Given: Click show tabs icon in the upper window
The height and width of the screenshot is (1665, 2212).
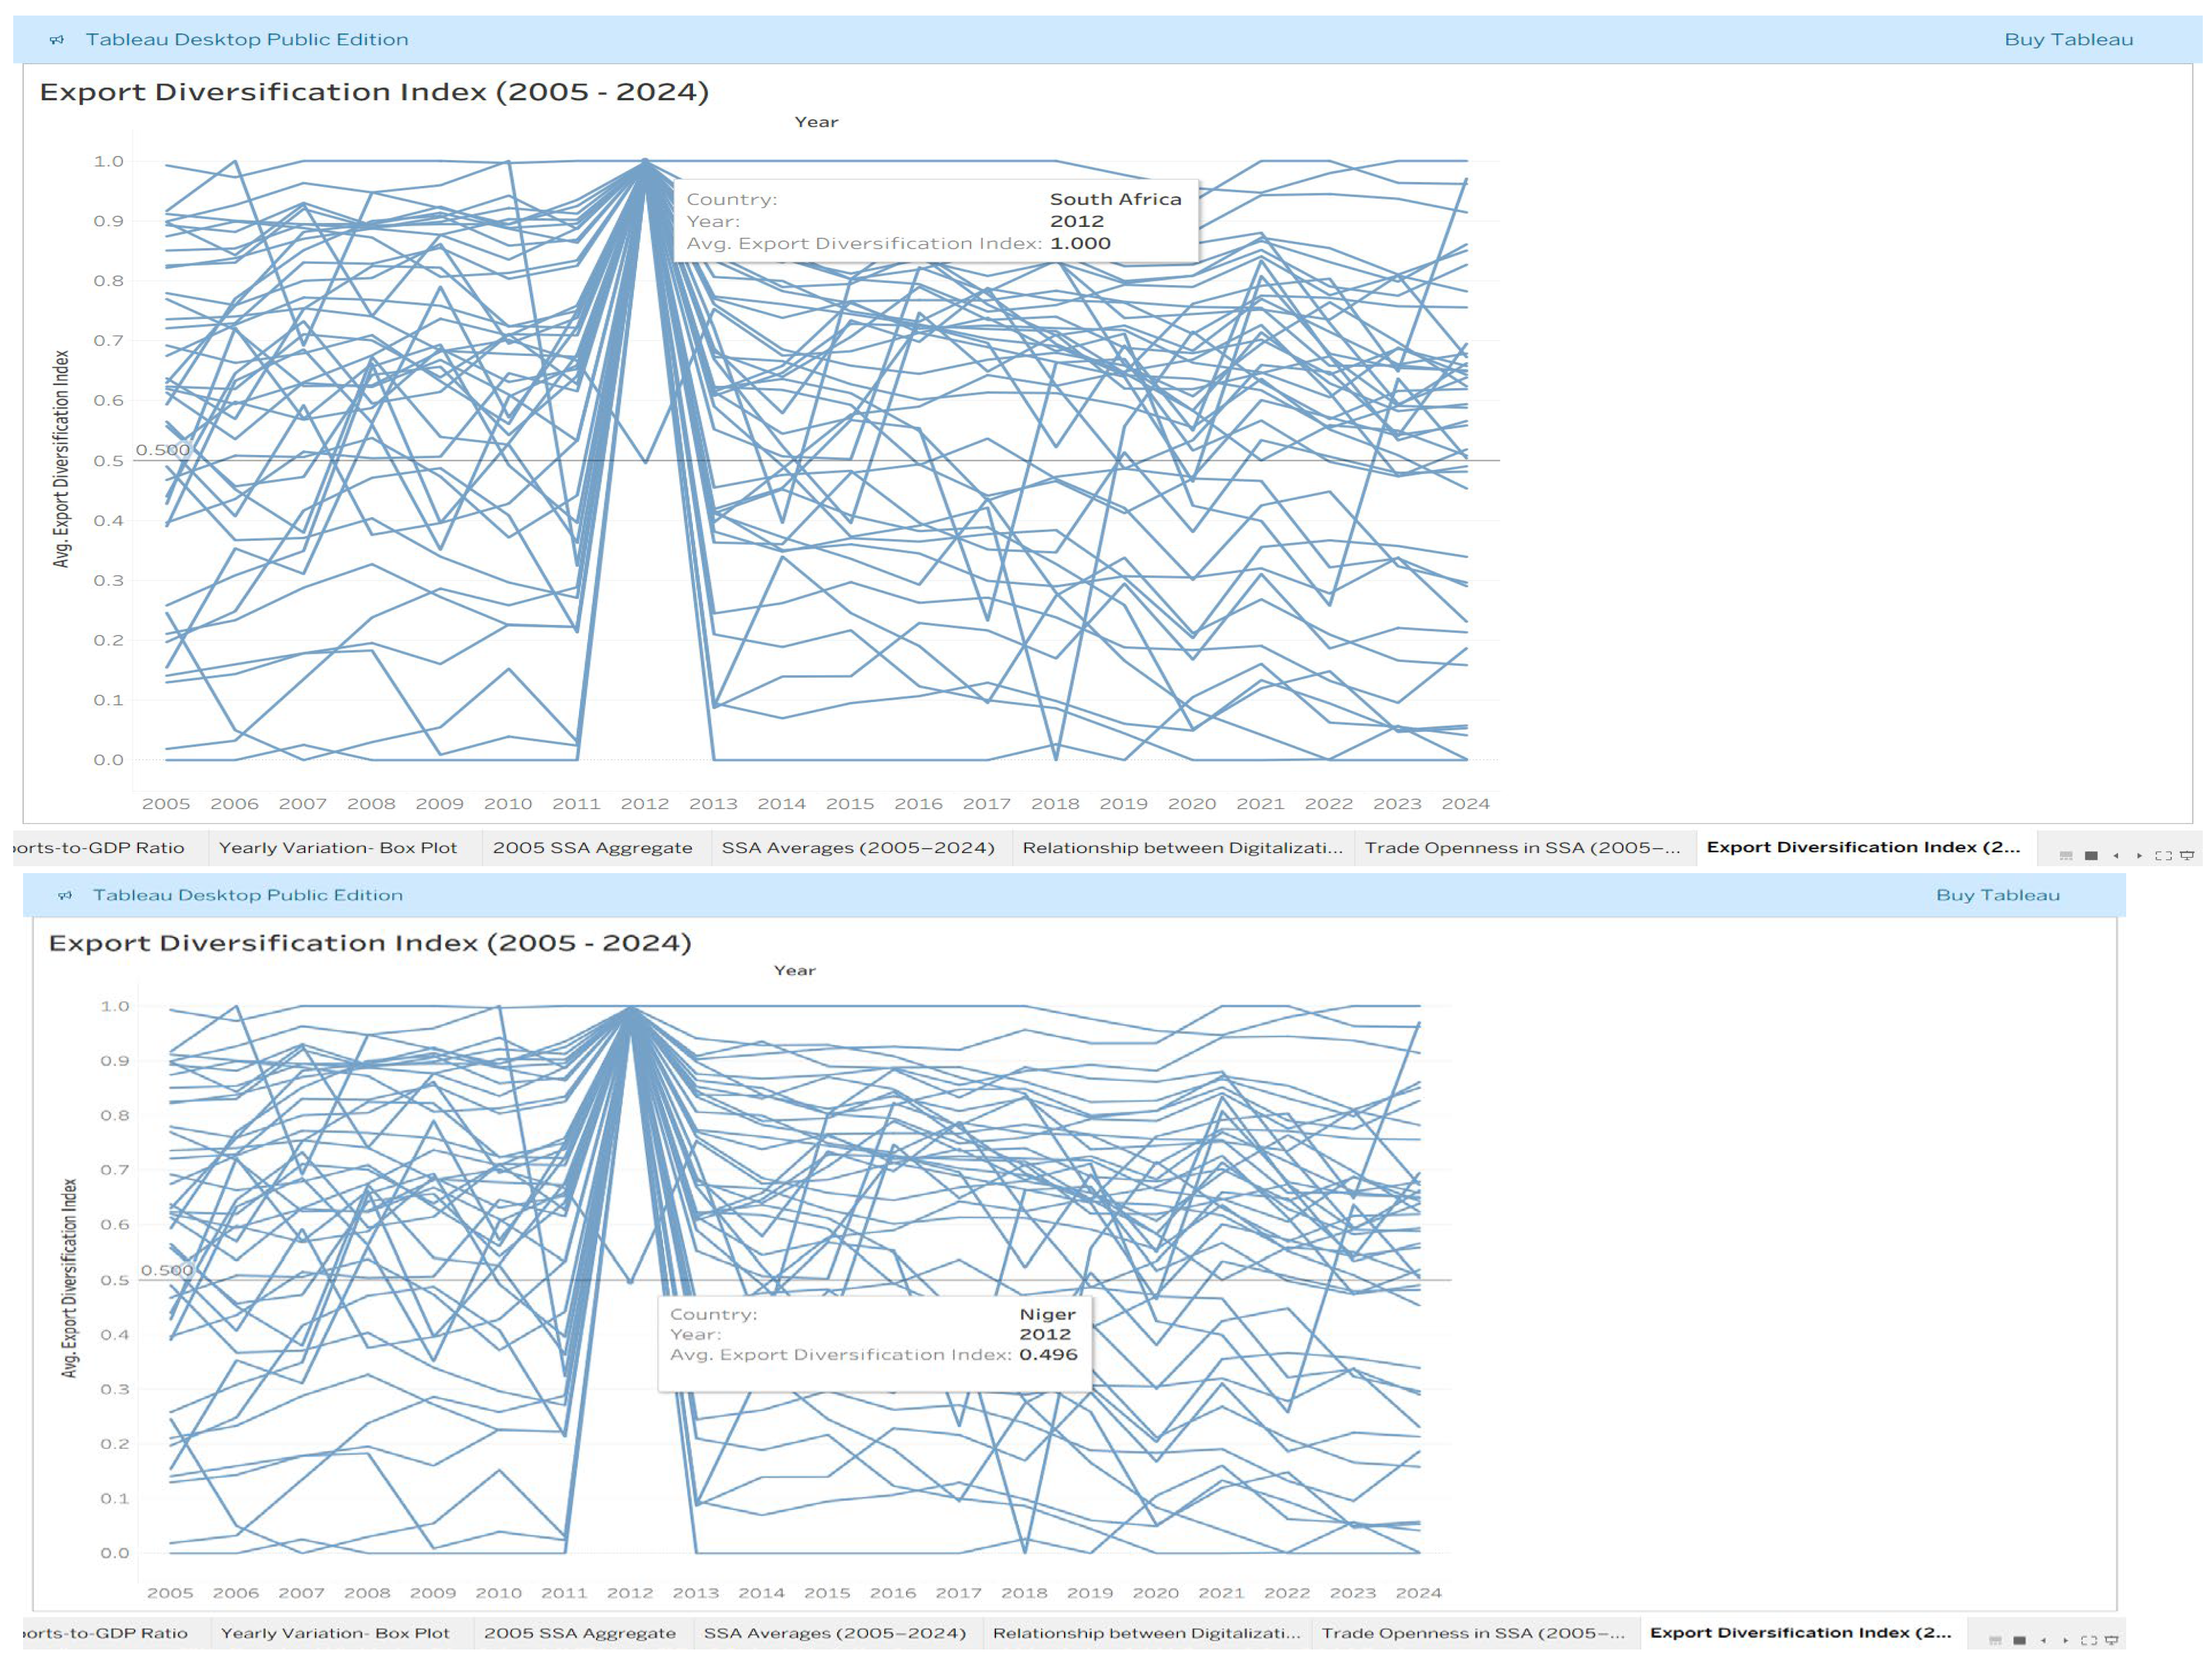Looking at the screenshot, I should [2091, 856].
